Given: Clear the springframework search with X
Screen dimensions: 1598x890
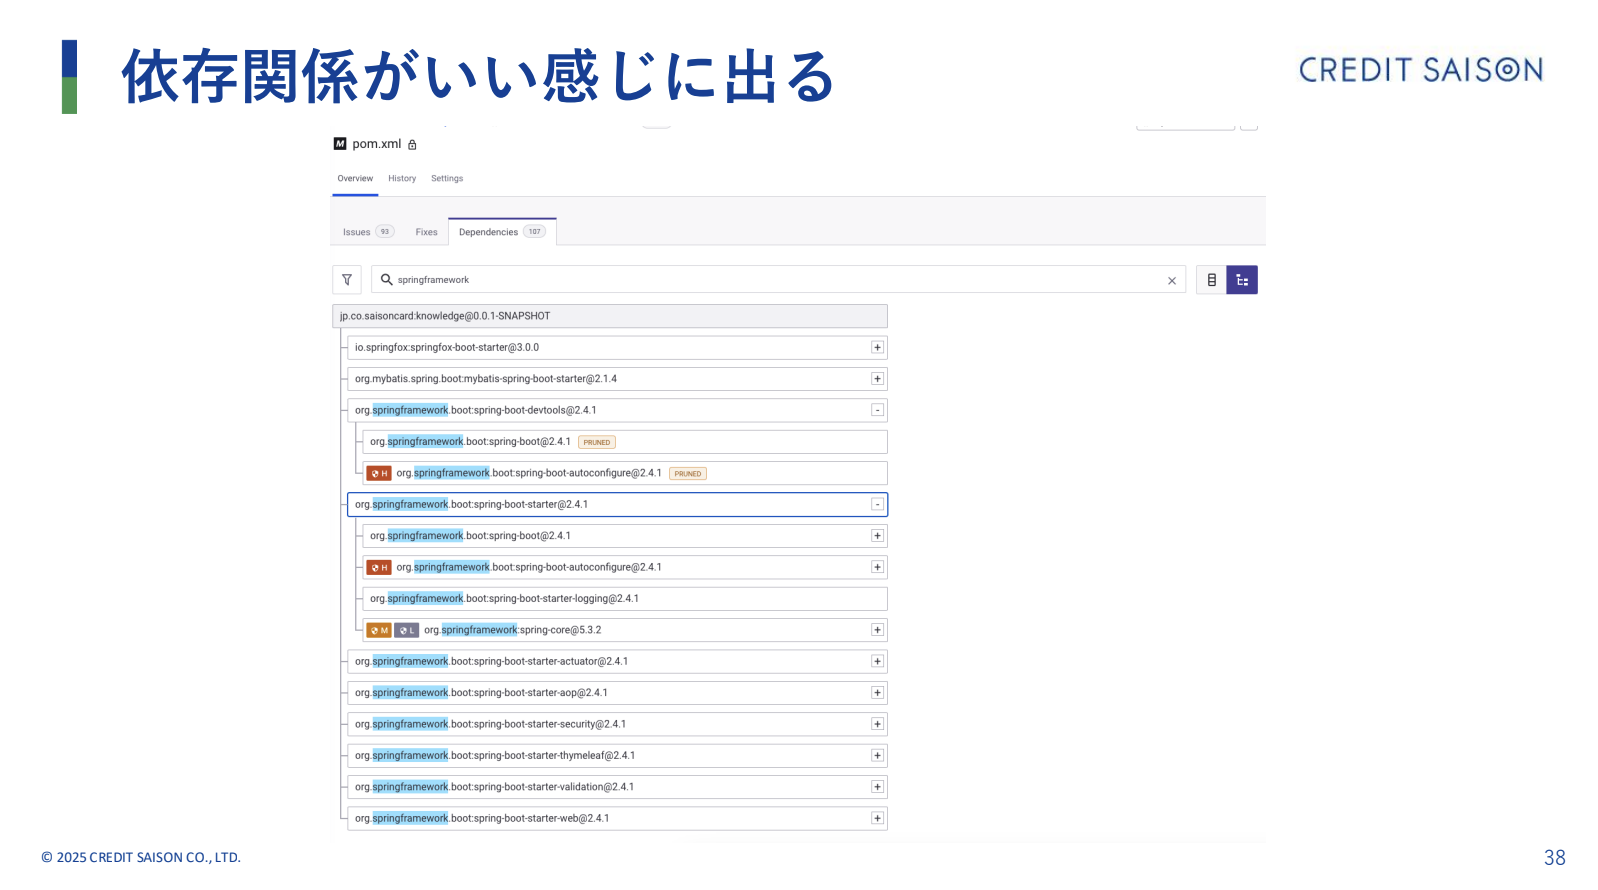Looking at the screenshot, I should click(1172, 281).
